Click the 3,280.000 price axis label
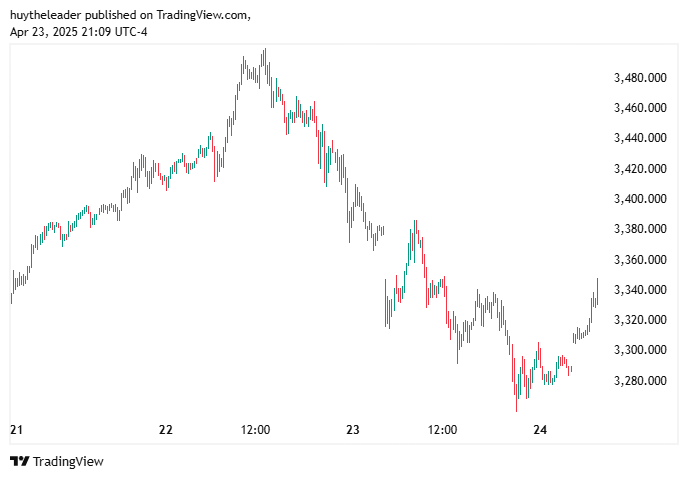Screen dimensions: 688x479 pos(640,380)
